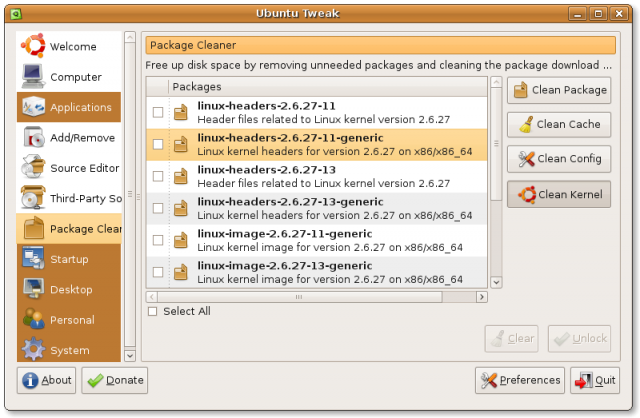Click the Startup category icon
The image size is (640, 418).
(33, 259)
